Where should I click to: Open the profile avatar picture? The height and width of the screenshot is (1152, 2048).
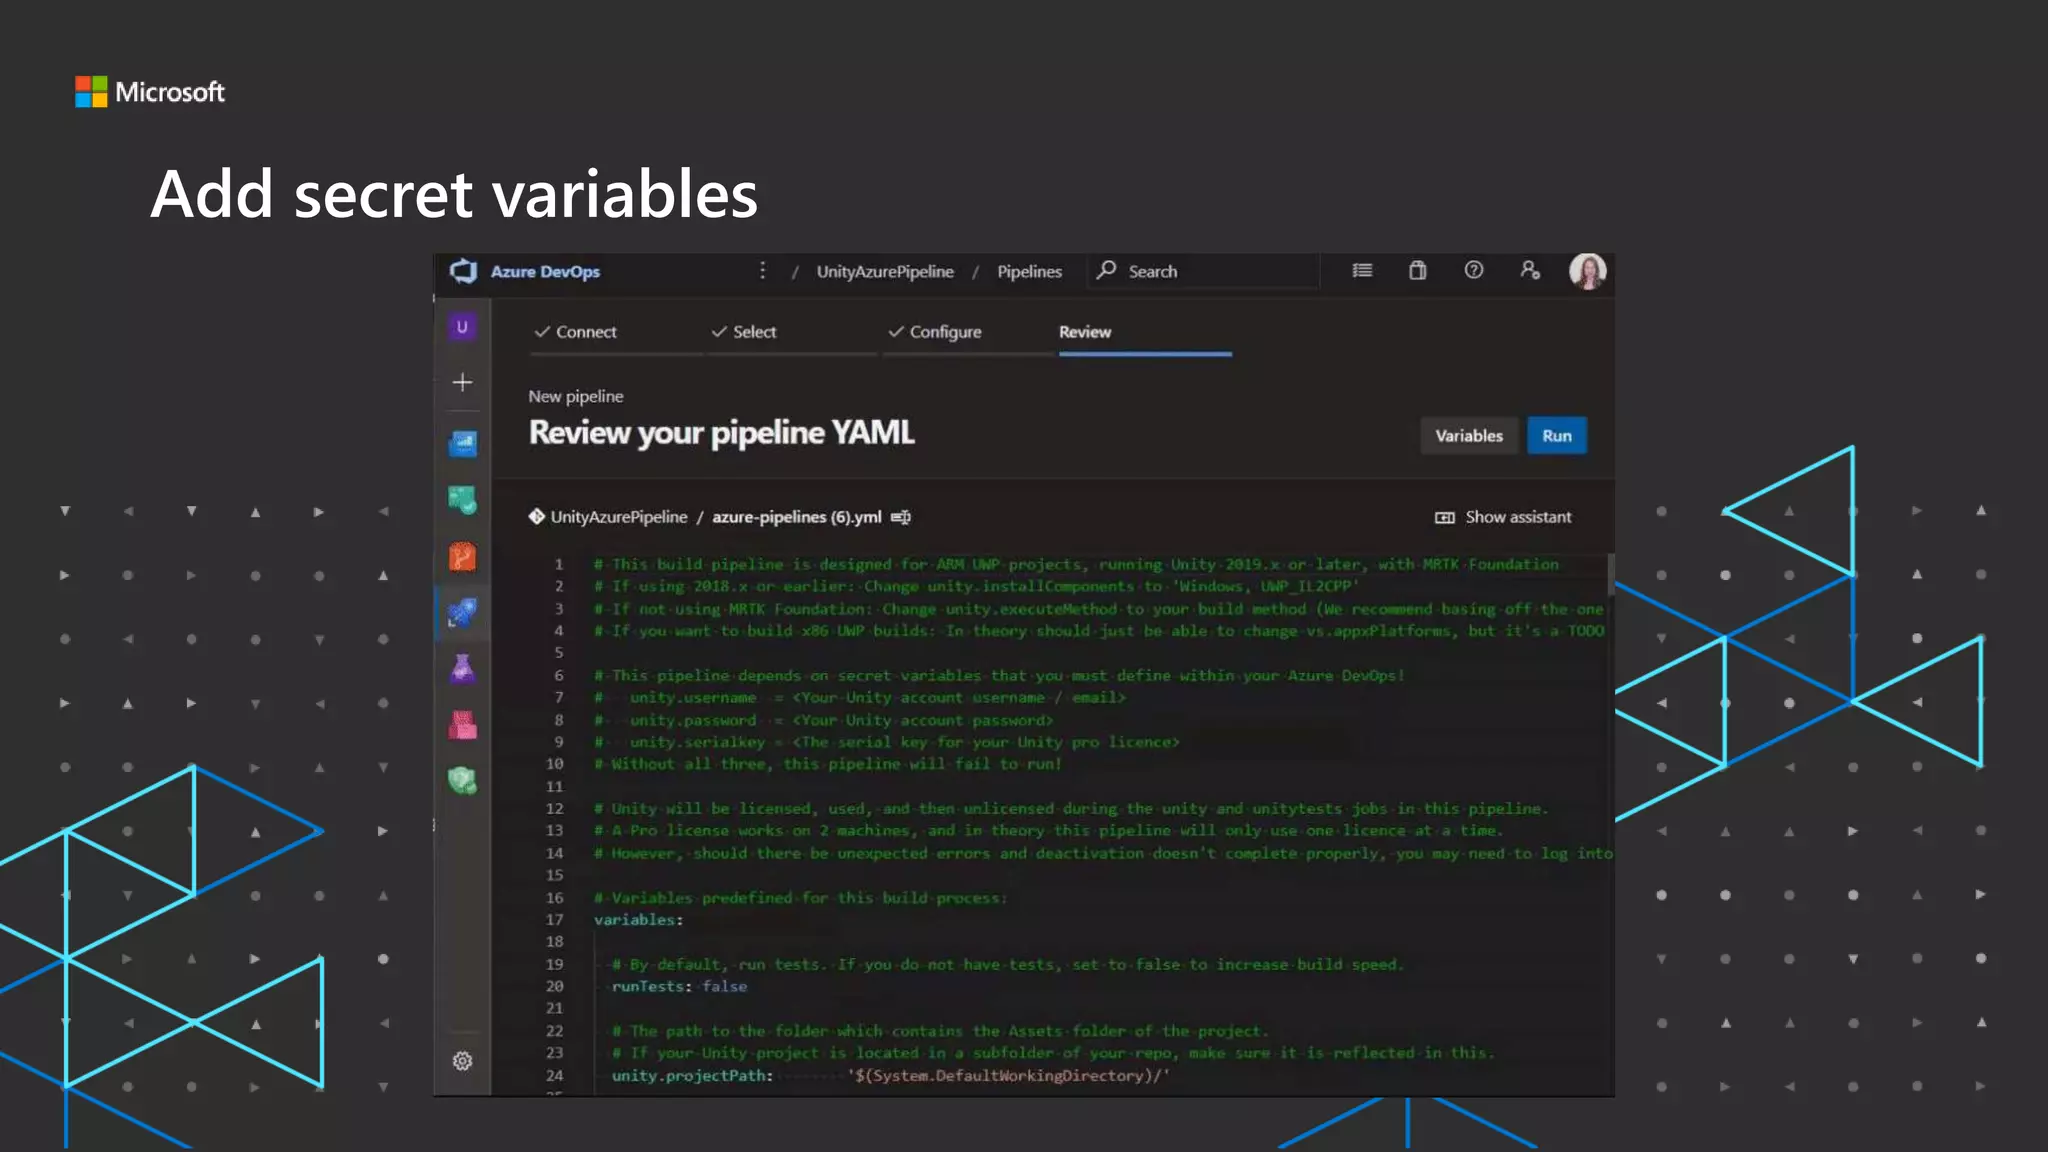(1588, 271)
